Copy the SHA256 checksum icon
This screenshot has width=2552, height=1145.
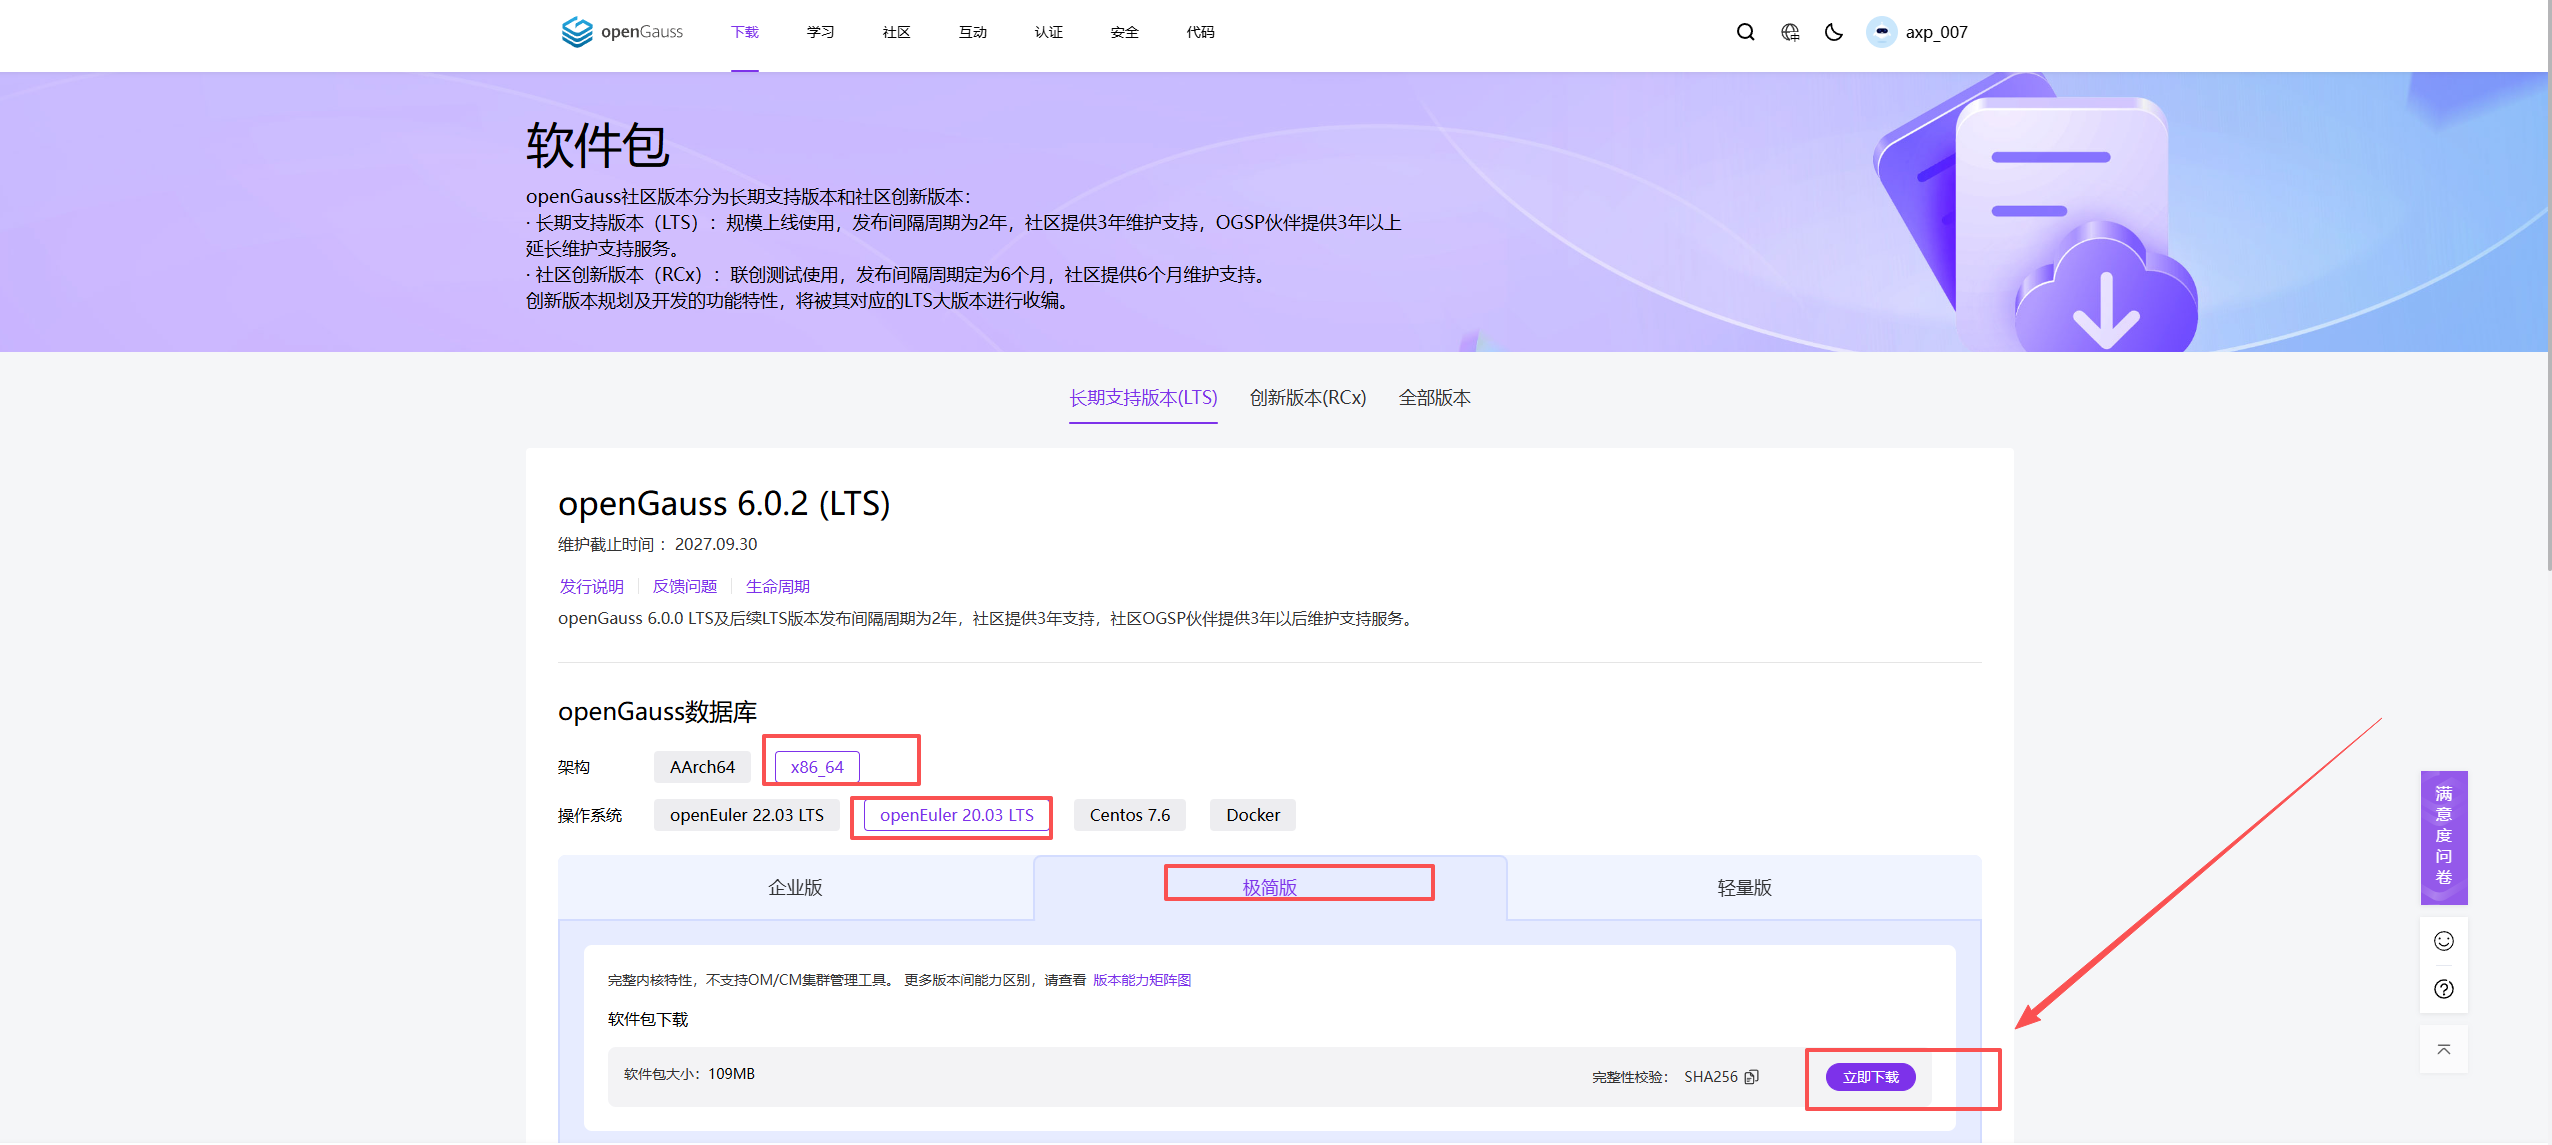click(x=1751, y=1077)
